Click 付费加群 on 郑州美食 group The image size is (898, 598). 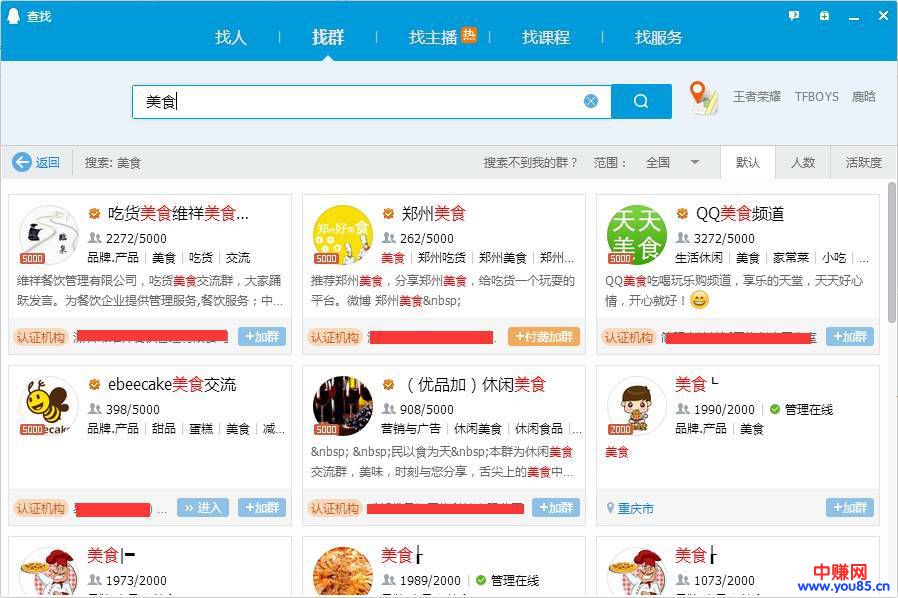543,337
